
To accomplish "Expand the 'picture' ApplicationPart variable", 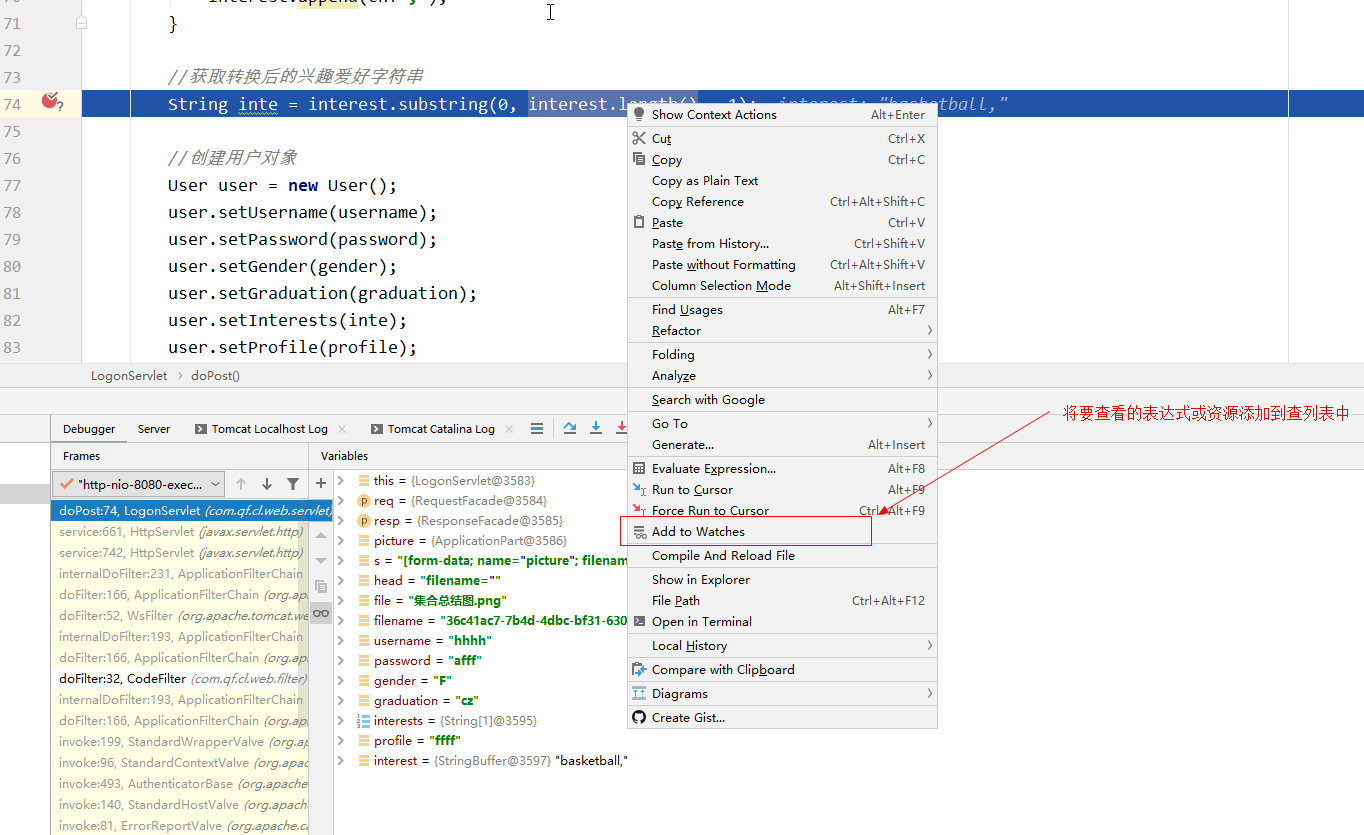I will click(x=342, y=541).
